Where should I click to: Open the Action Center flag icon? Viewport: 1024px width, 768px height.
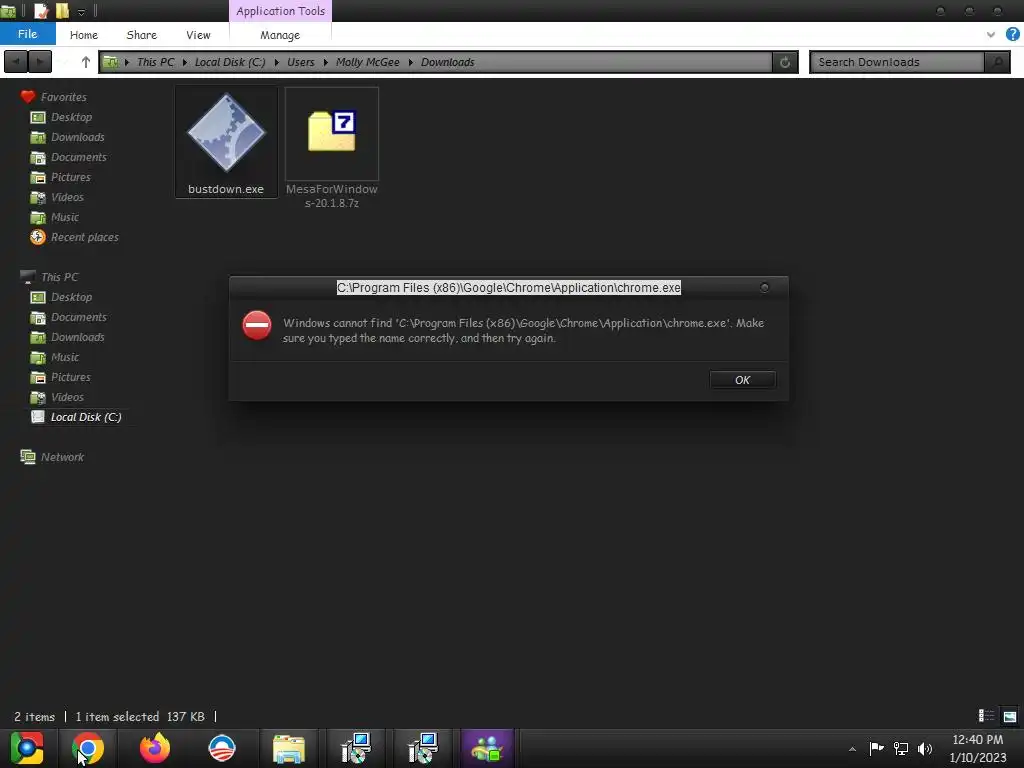pyautogui.click(x=876, y=748)
